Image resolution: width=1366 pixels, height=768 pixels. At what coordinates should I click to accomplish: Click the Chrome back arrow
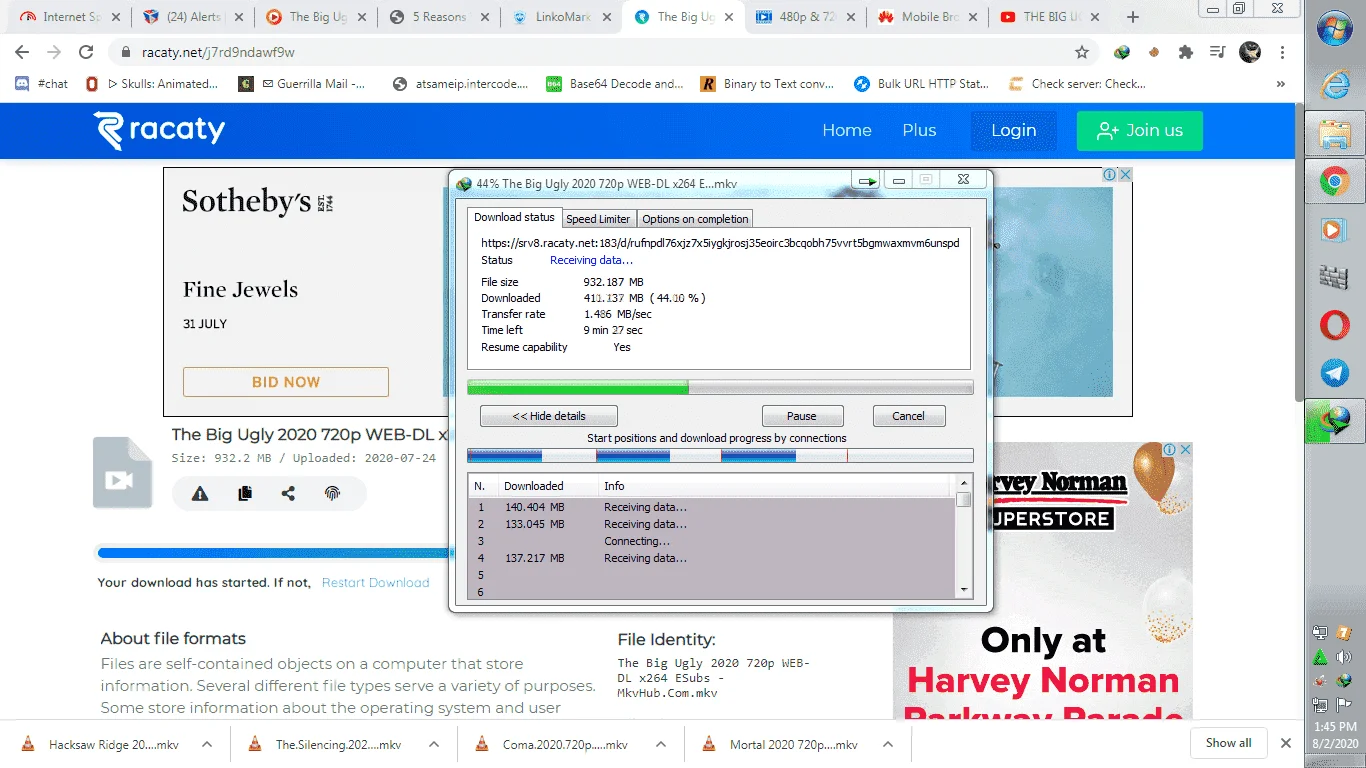coord(22,52)
